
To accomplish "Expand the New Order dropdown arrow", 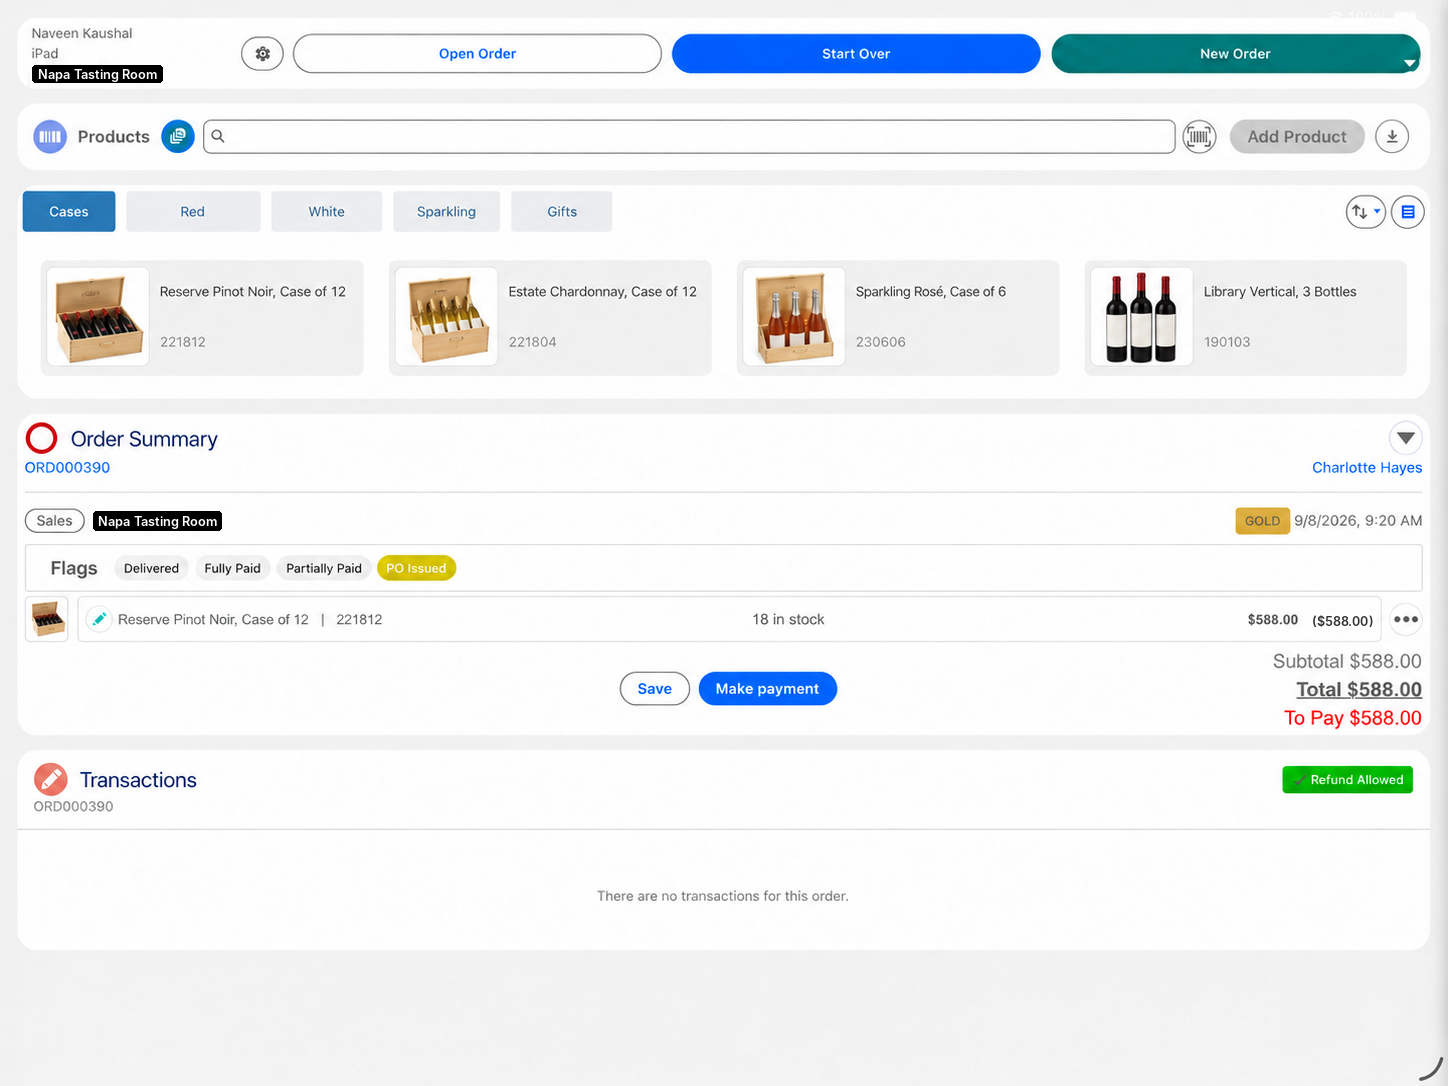I will (x=1409, y=63).
